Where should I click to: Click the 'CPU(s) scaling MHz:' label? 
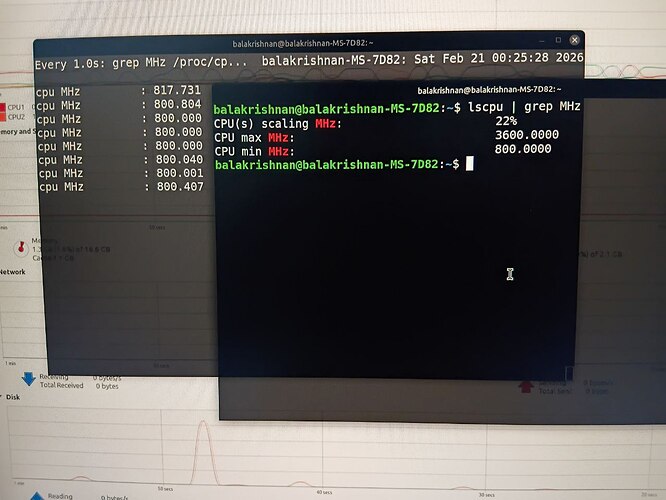pyautogui.click(x=278, y=124)
